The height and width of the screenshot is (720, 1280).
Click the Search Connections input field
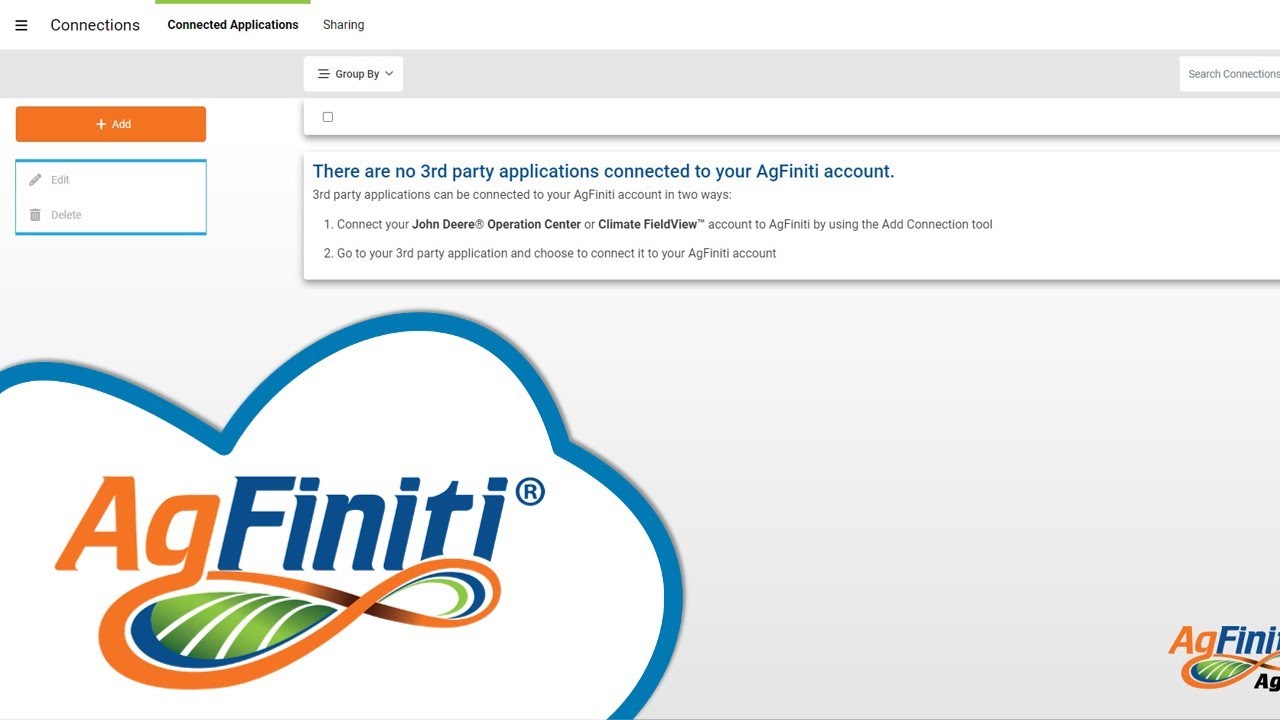1230,74
